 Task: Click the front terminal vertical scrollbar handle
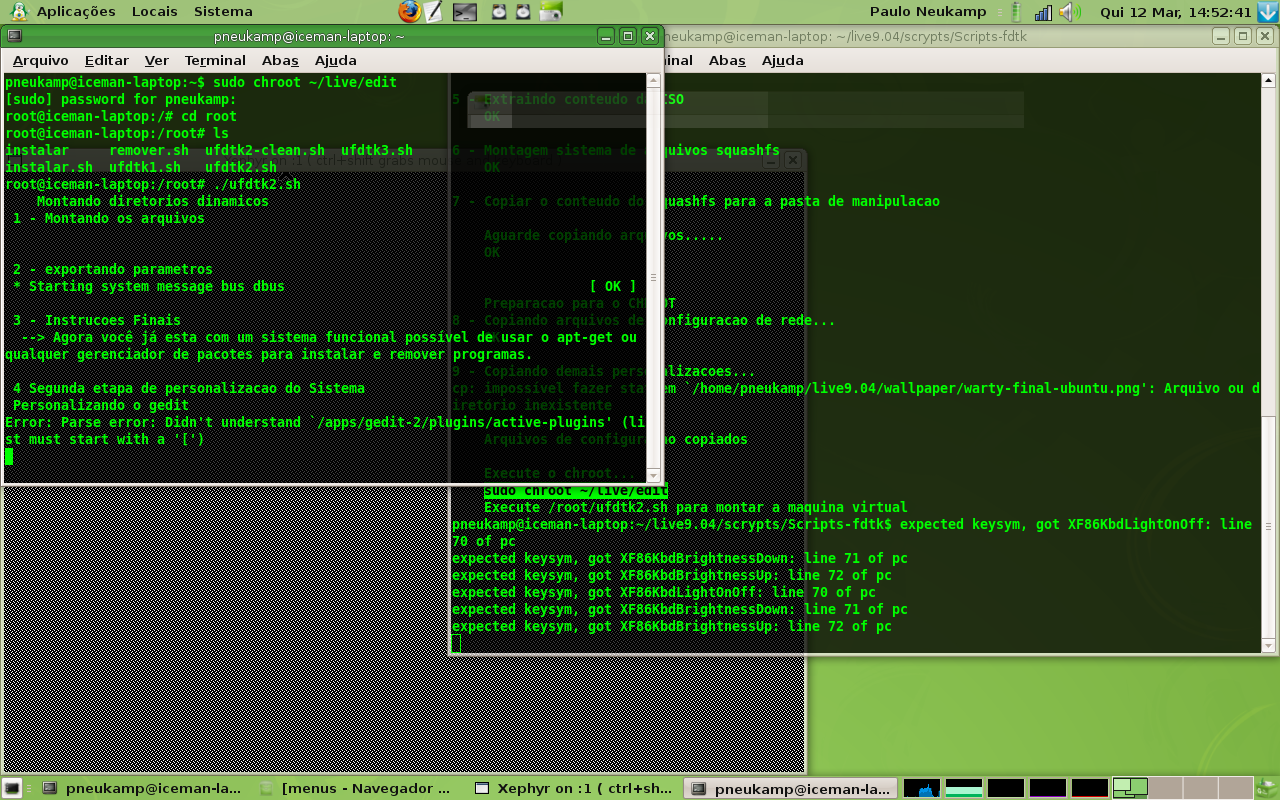tap(654, 278)
